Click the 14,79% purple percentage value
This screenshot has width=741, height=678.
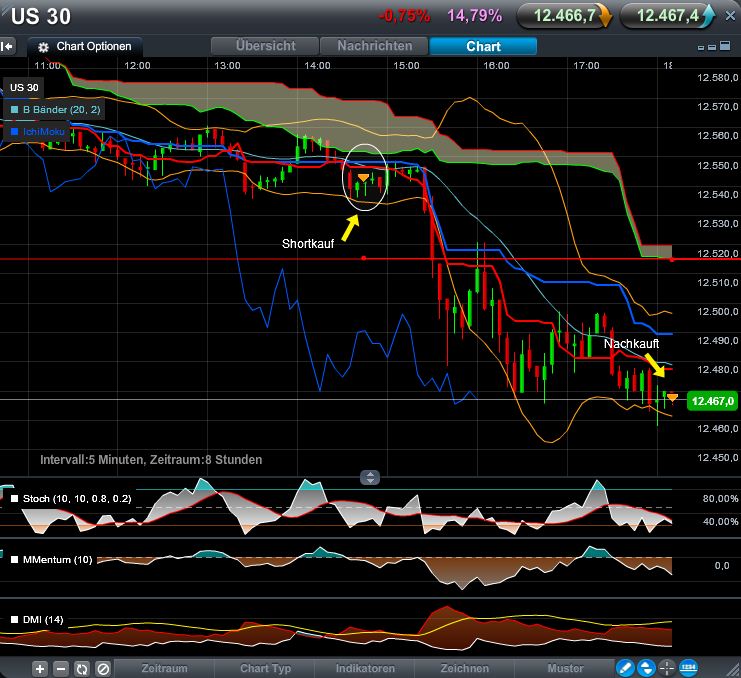click(474, 16)
